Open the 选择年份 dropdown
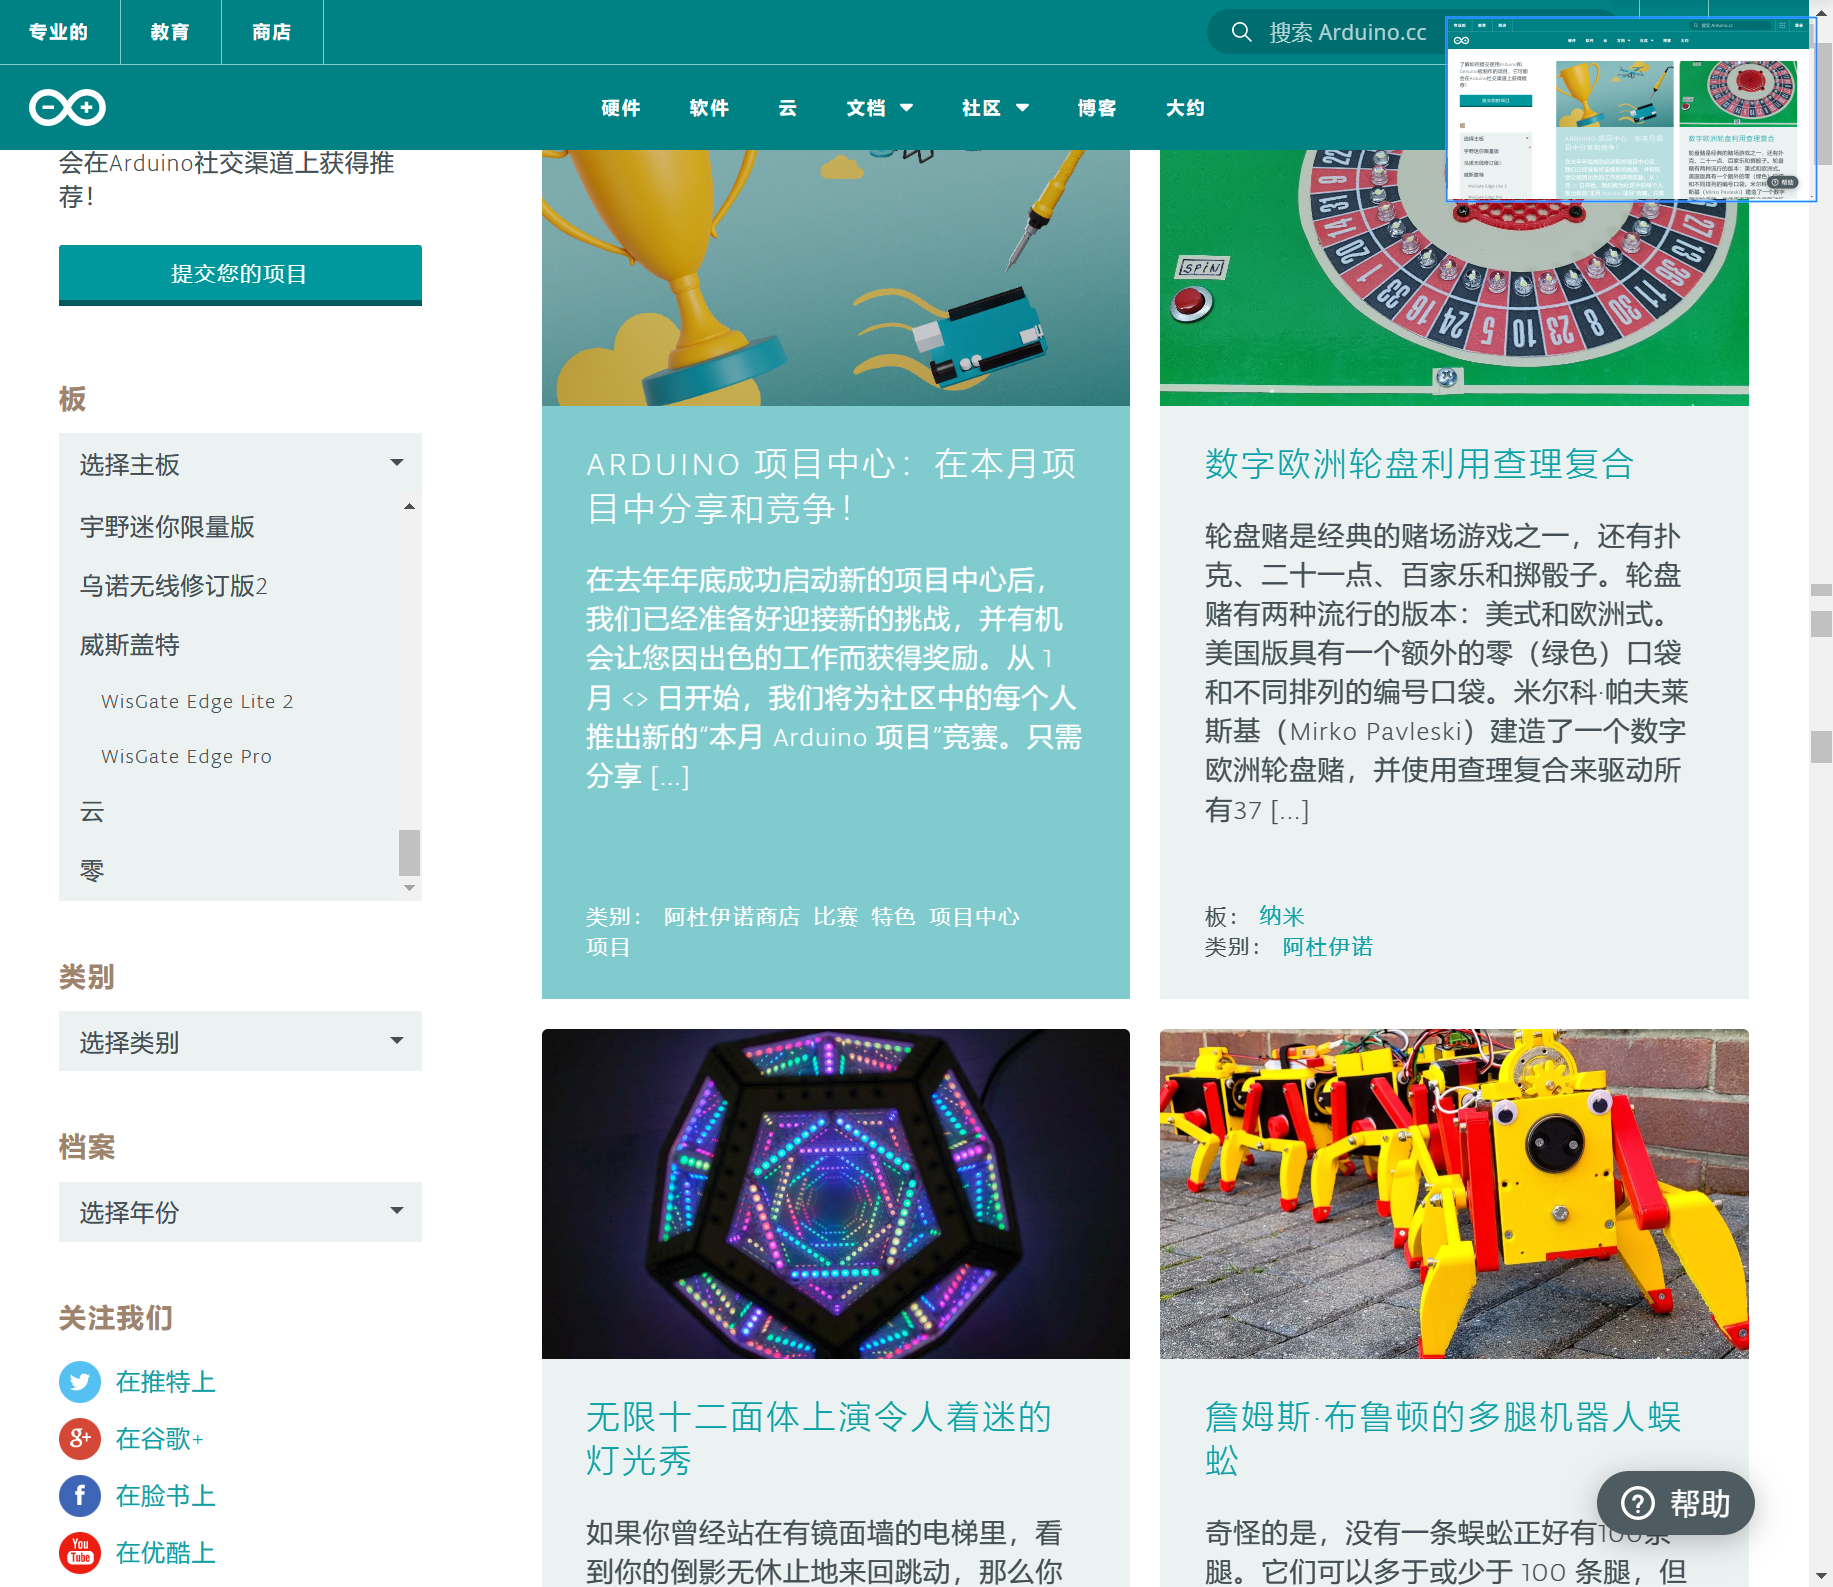 (240, 1212)
